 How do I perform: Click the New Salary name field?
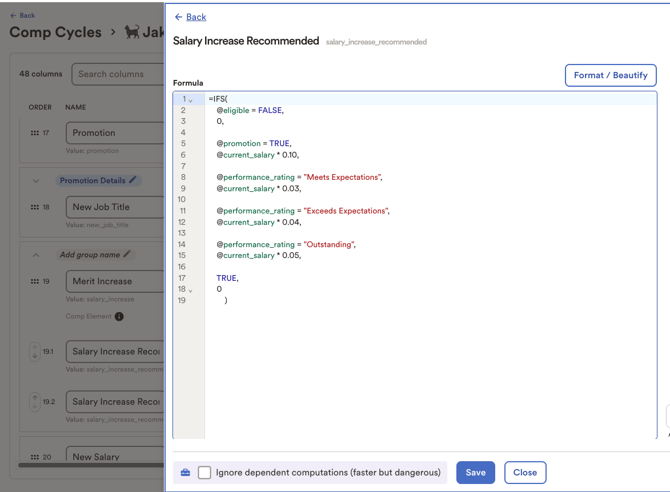tap(115, 455)
